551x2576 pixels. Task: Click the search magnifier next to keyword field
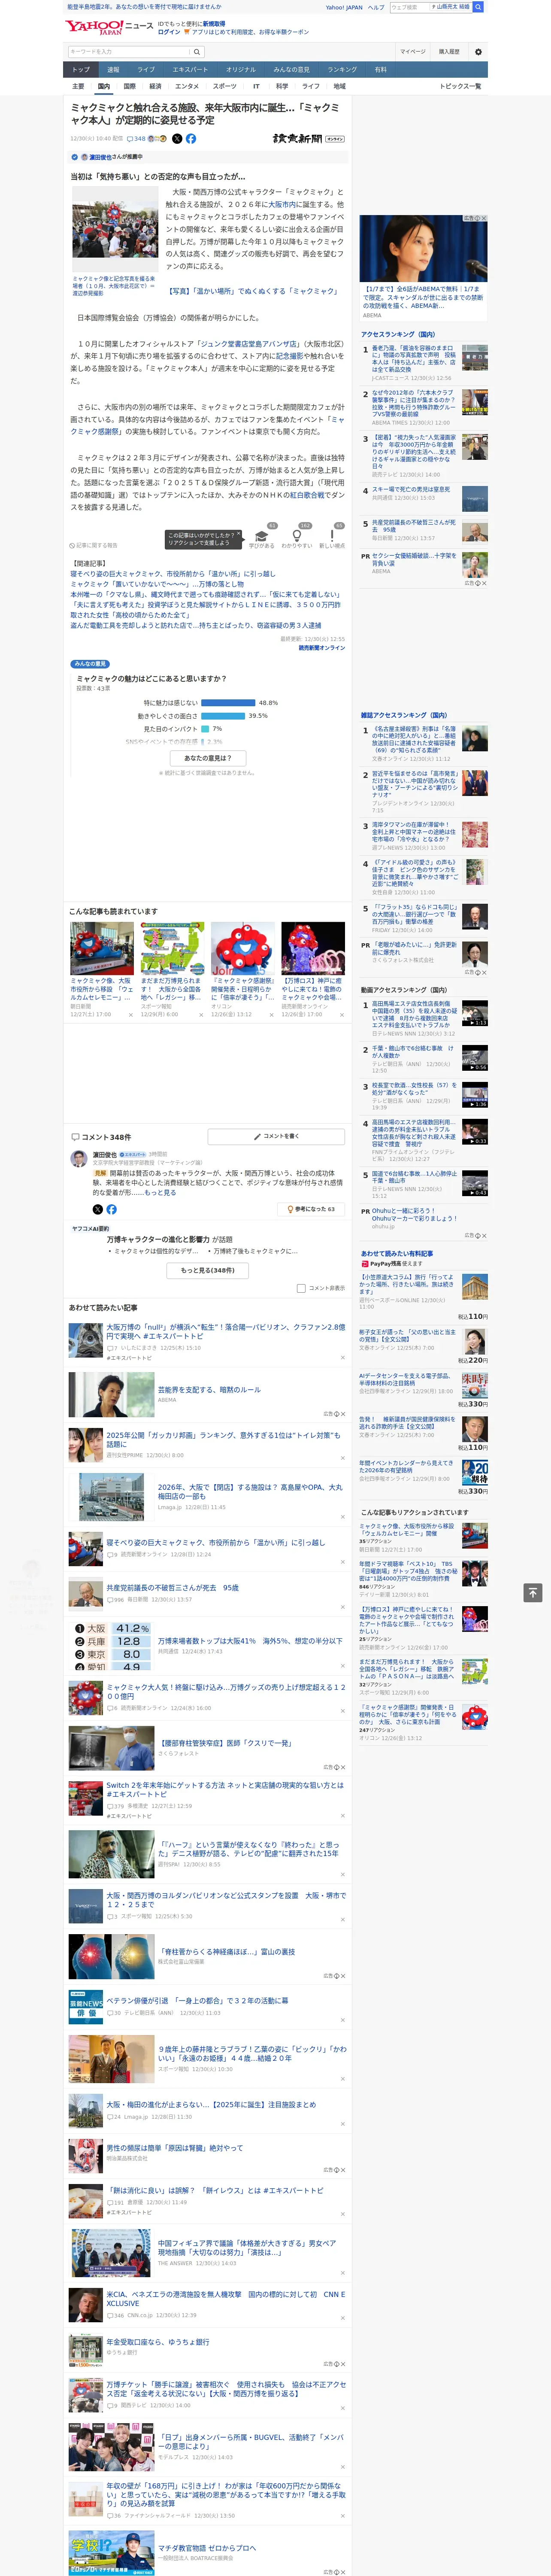pos(197,51)
